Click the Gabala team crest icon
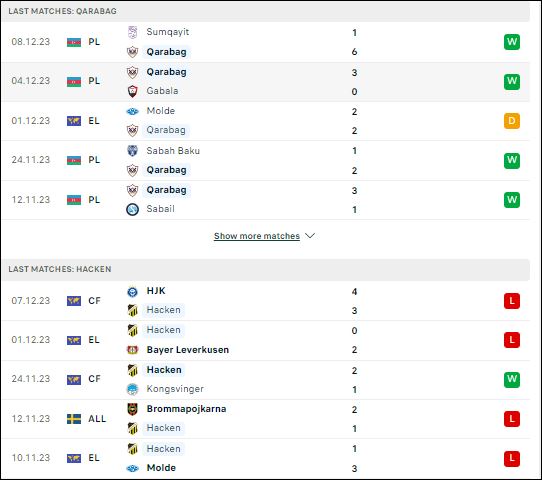 click(x=132, y=91)
